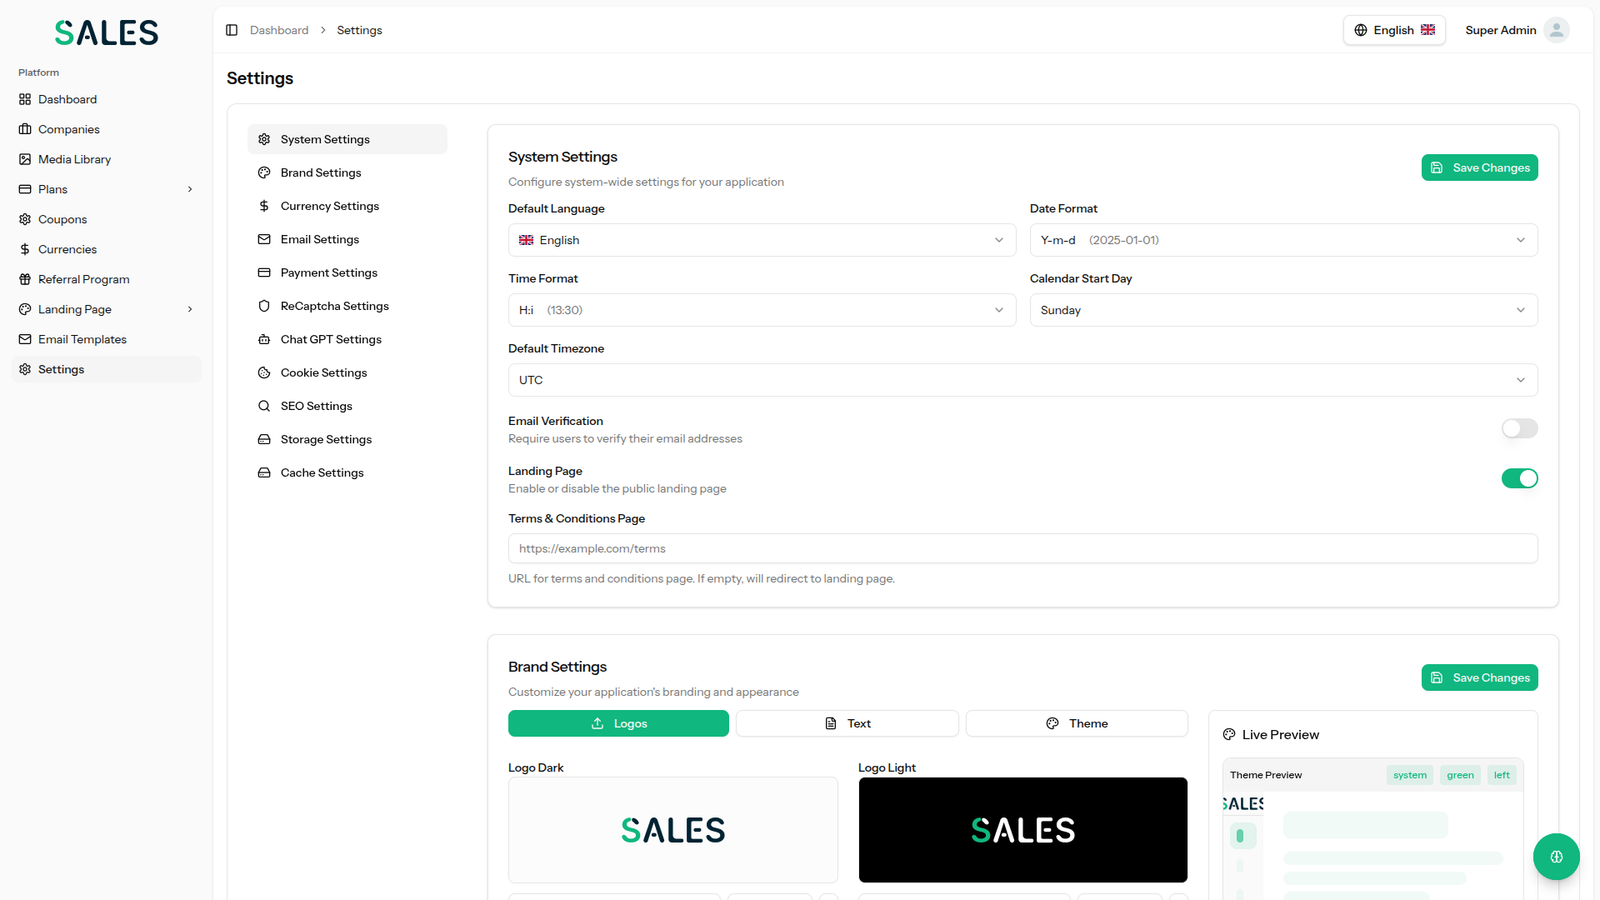Select ReCaptcha Settings in settings menu

(334, 306)
